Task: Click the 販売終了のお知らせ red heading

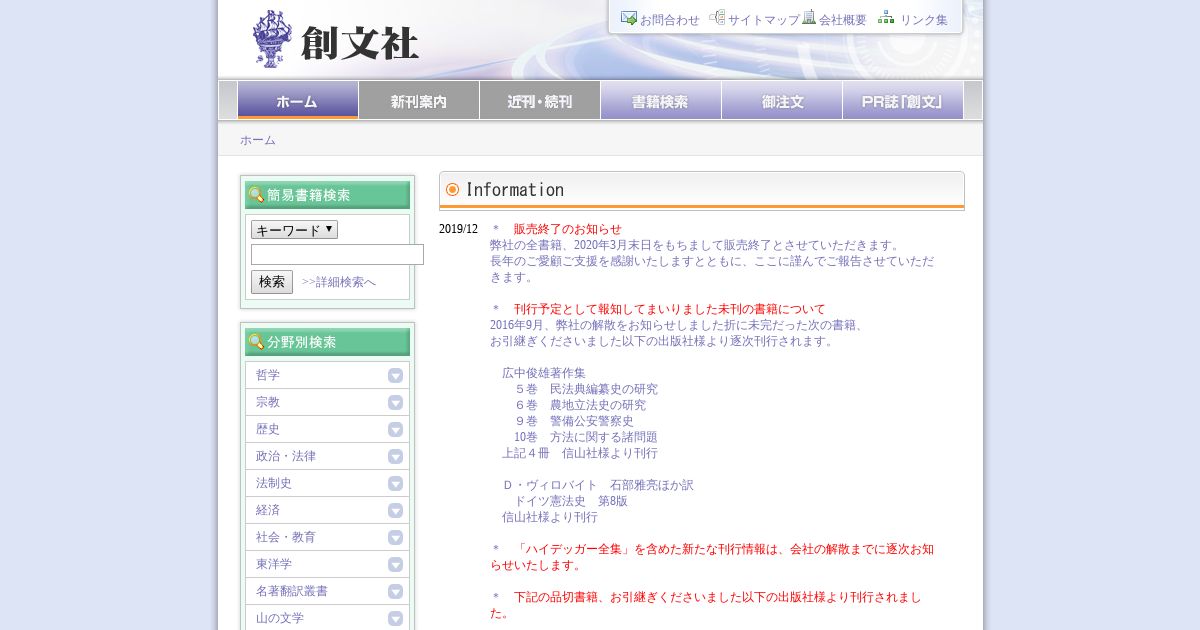Action: pos(568,229)
